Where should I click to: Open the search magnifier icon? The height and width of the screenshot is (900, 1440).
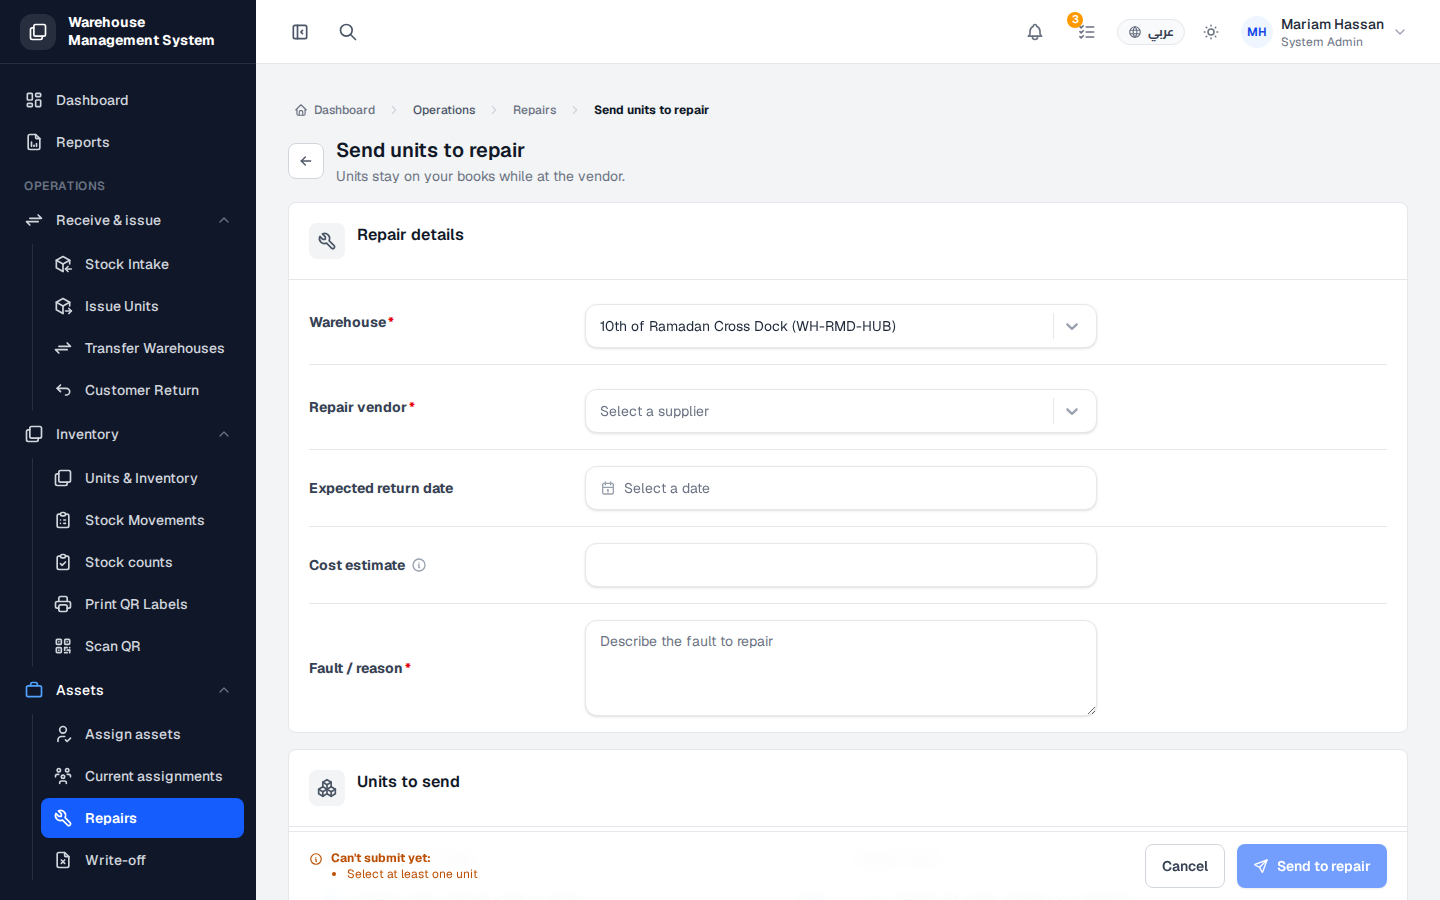point(348,32)
